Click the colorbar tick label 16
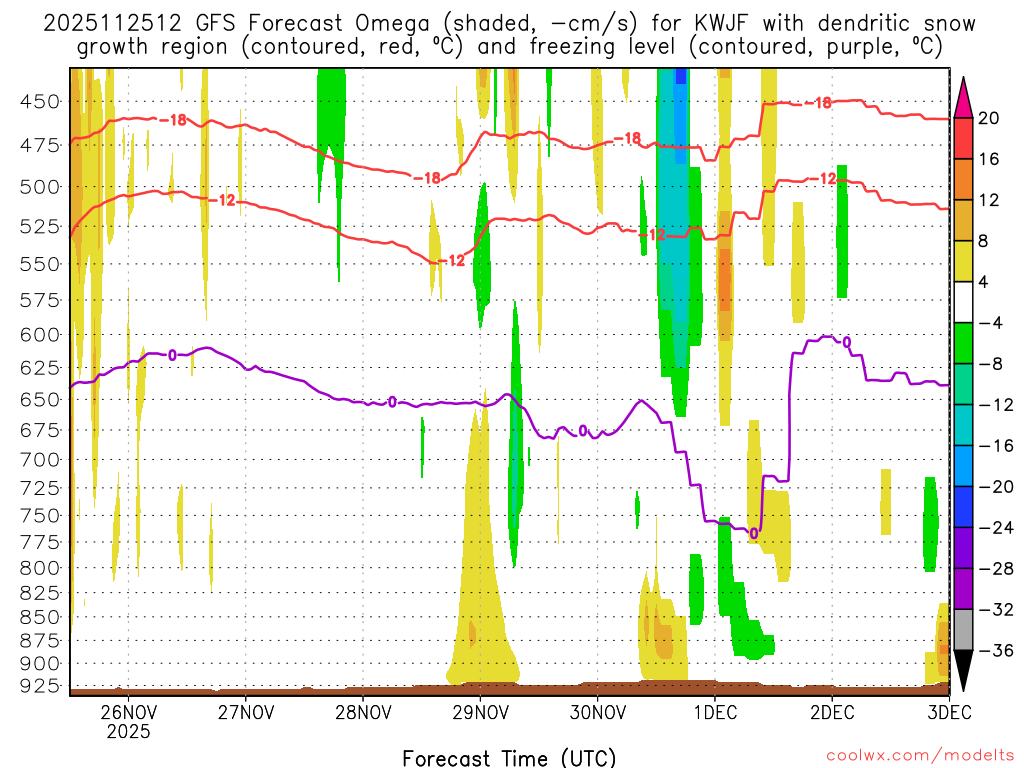This screenshot has height=768, width=1024. 989,159
